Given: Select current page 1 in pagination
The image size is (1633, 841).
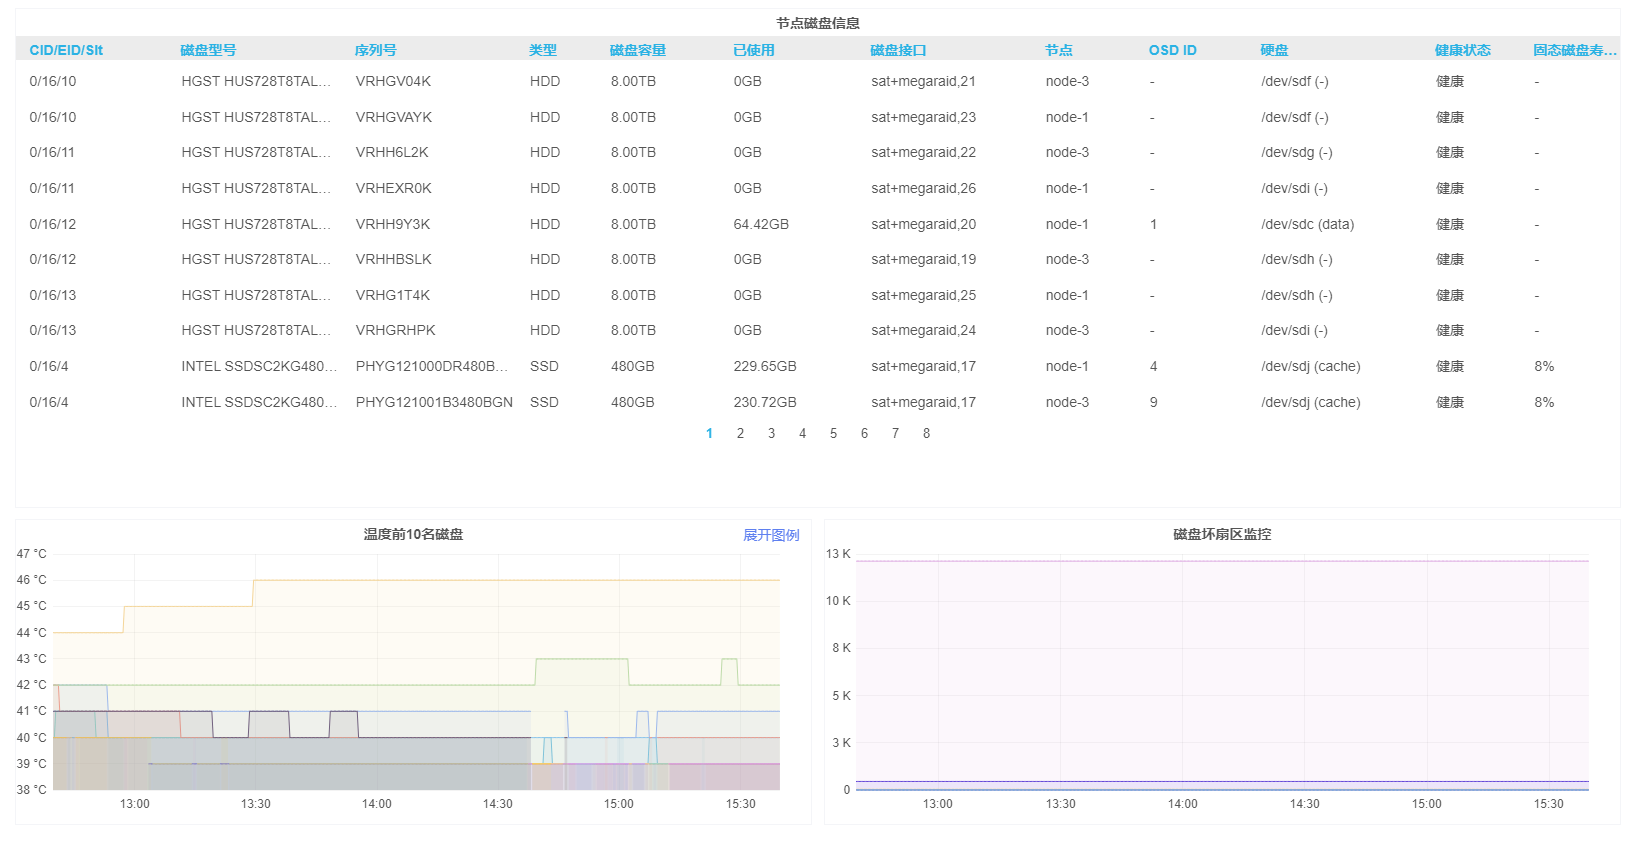Looking at the screenshot, I should pyautogui.click(x=709, y=433).
